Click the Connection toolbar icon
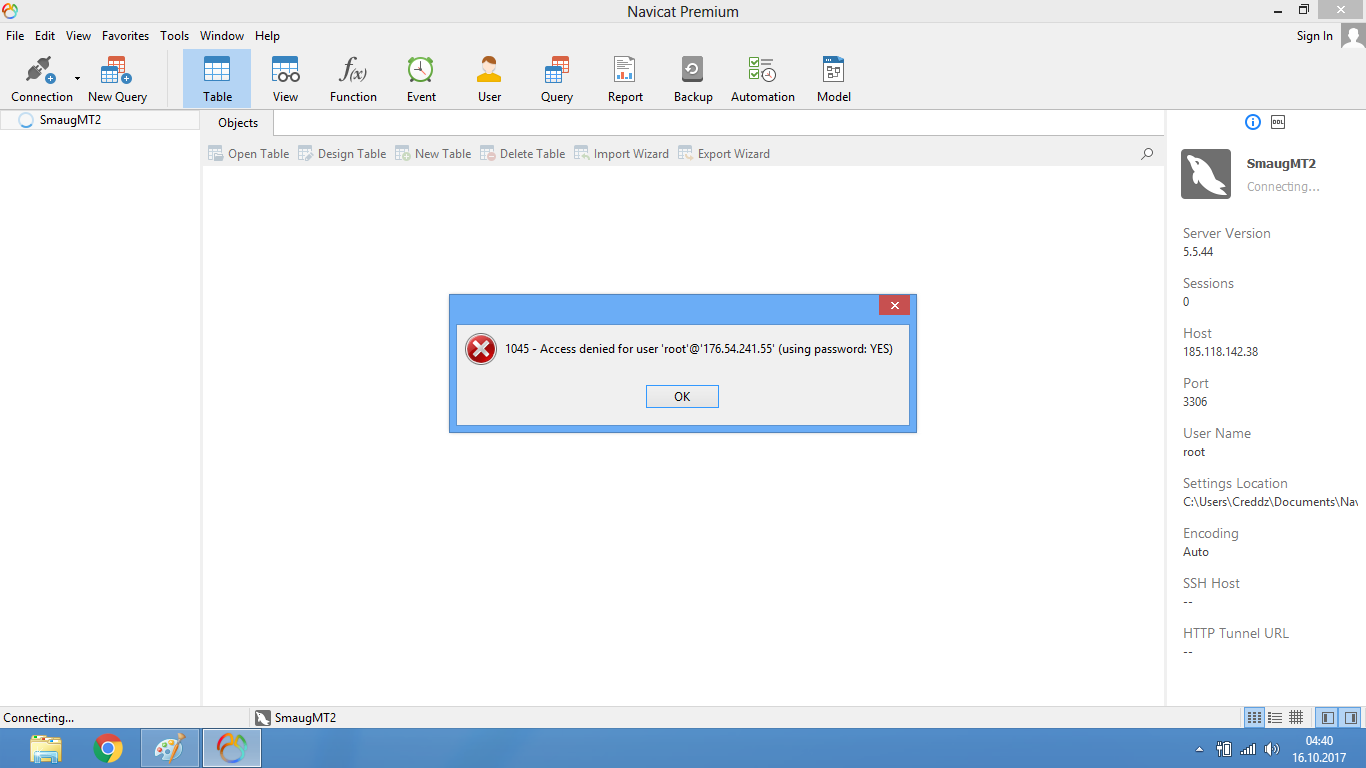 [41, 79]
